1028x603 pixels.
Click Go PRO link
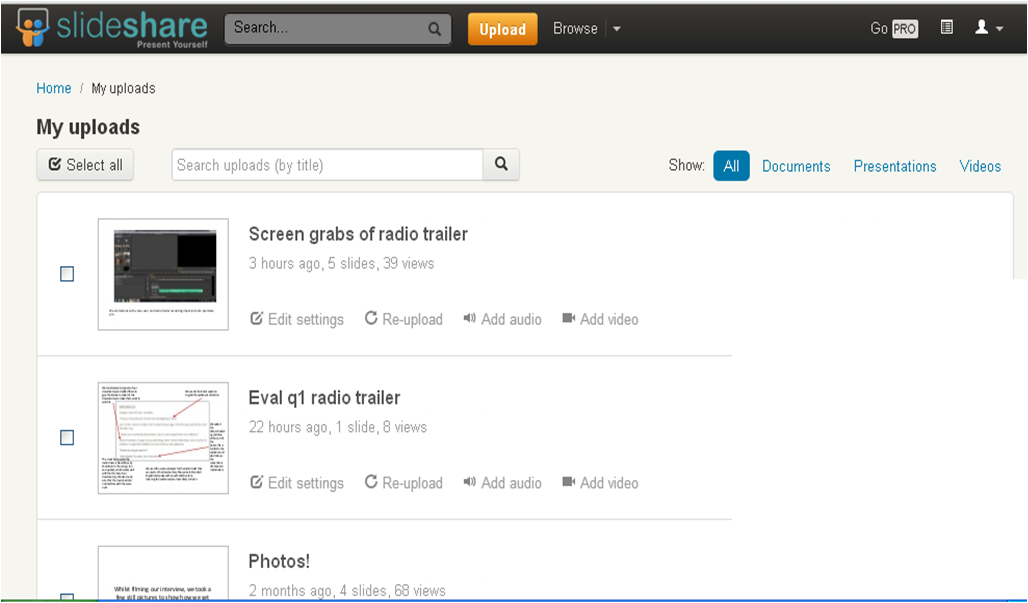tap(894, 28)
